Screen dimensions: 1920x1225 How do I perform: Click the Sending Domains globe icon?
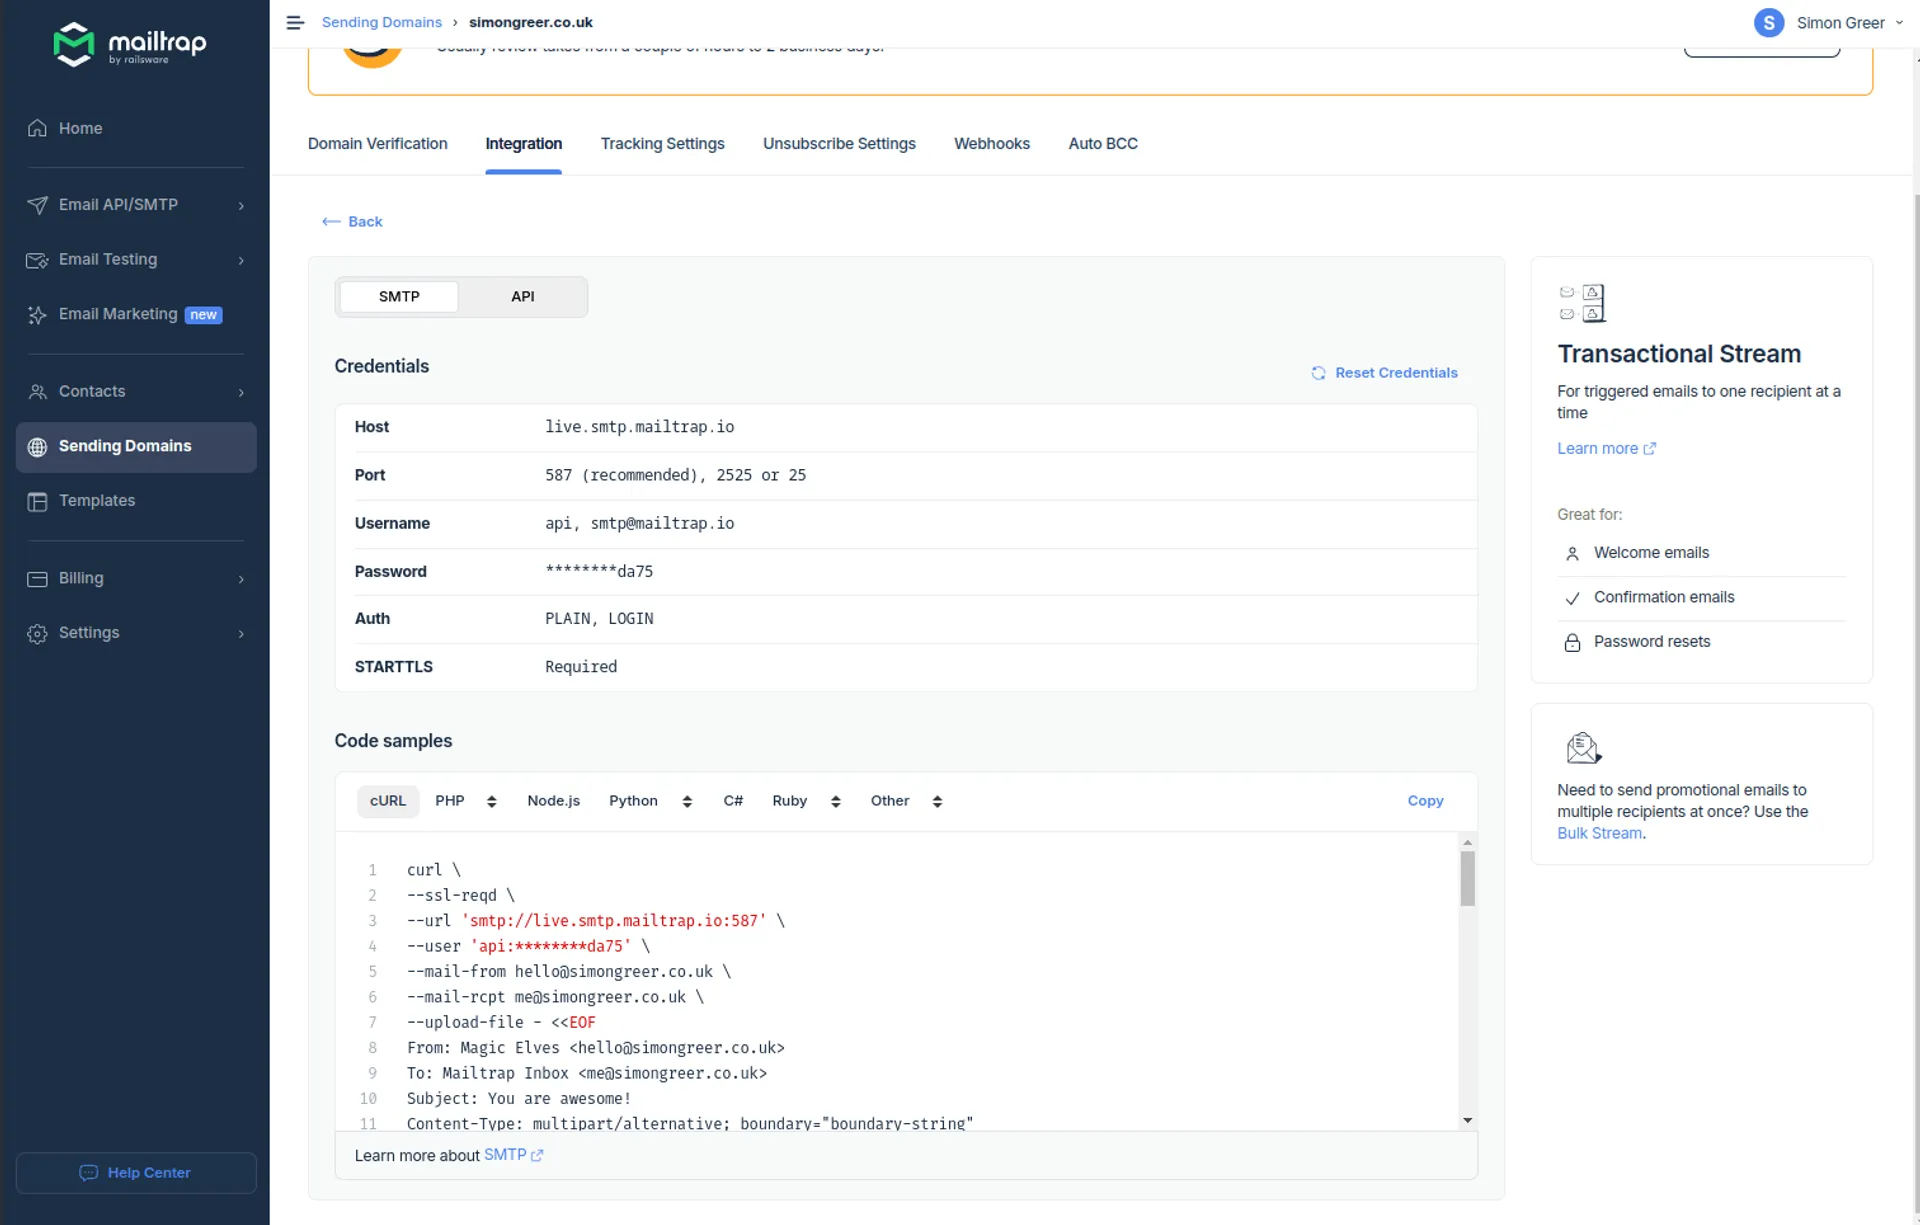click(37, 447)
